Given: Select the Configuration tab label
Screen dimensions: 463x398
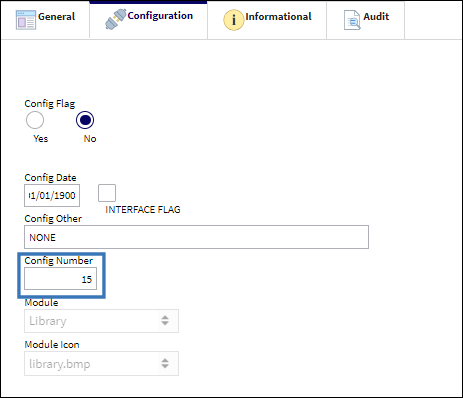Looking at the screenshot, I should pyautogui.click(x=160, y=16).
